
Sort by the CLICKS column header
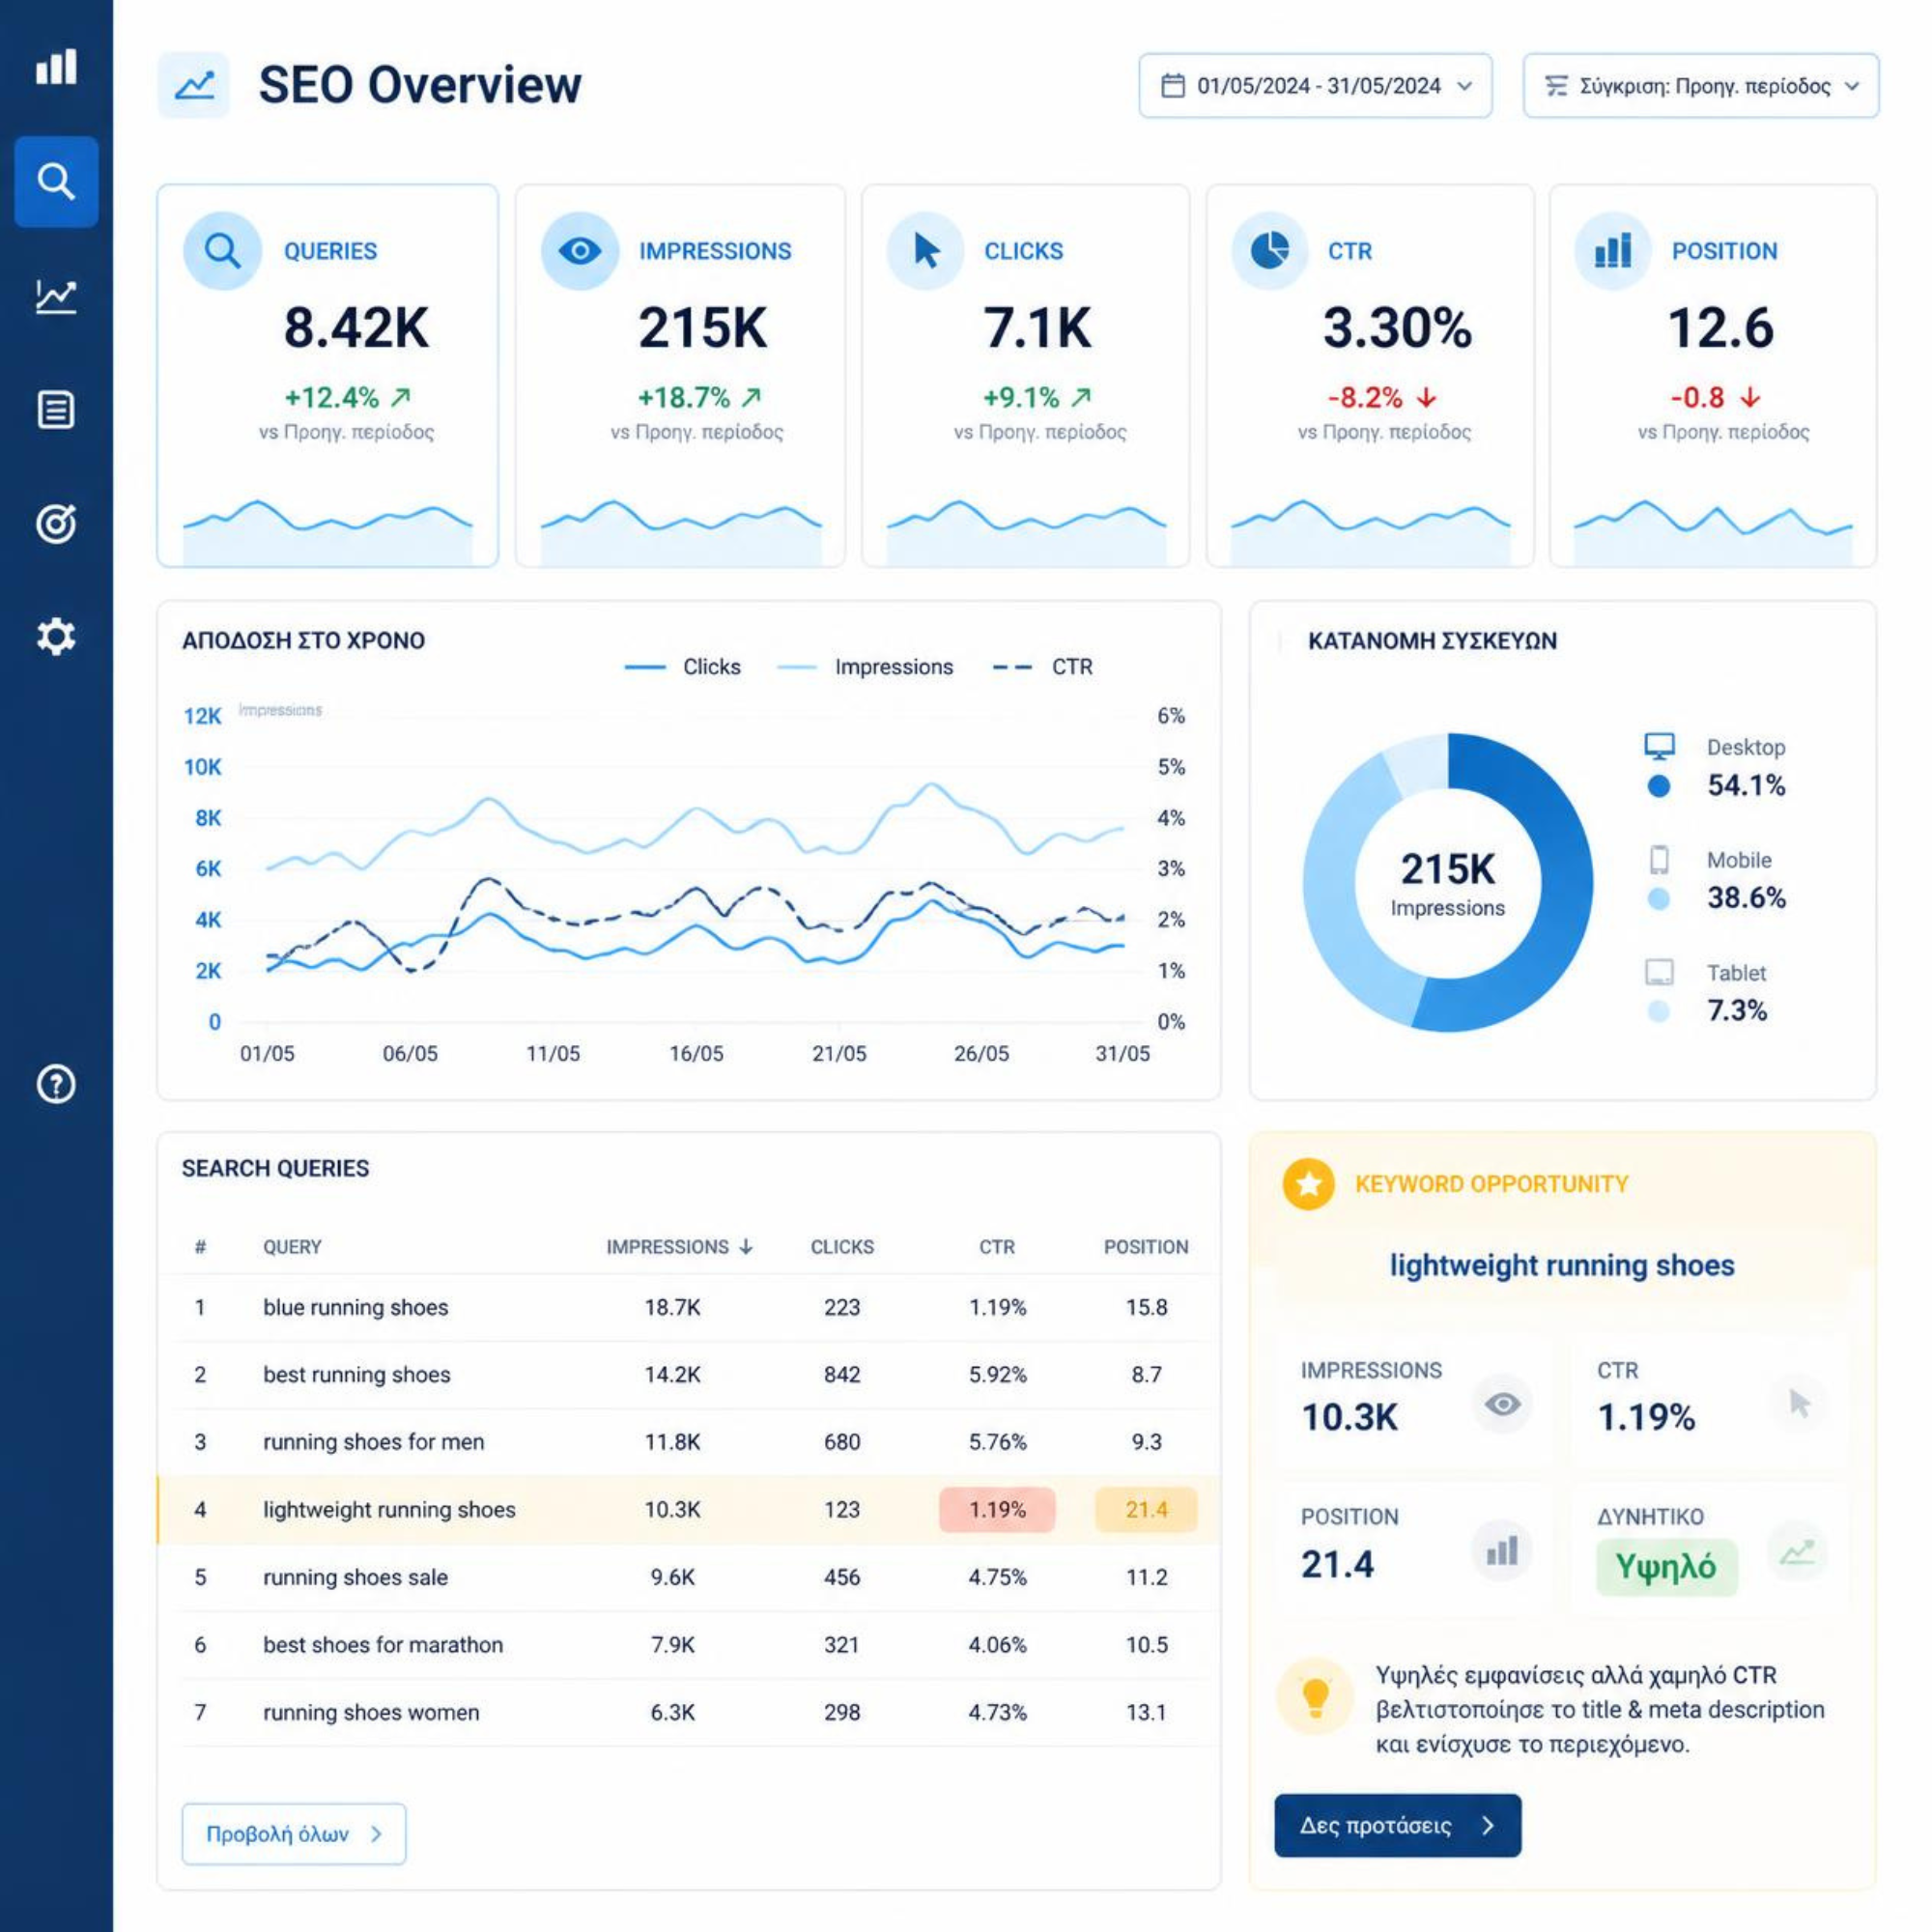842,1247
